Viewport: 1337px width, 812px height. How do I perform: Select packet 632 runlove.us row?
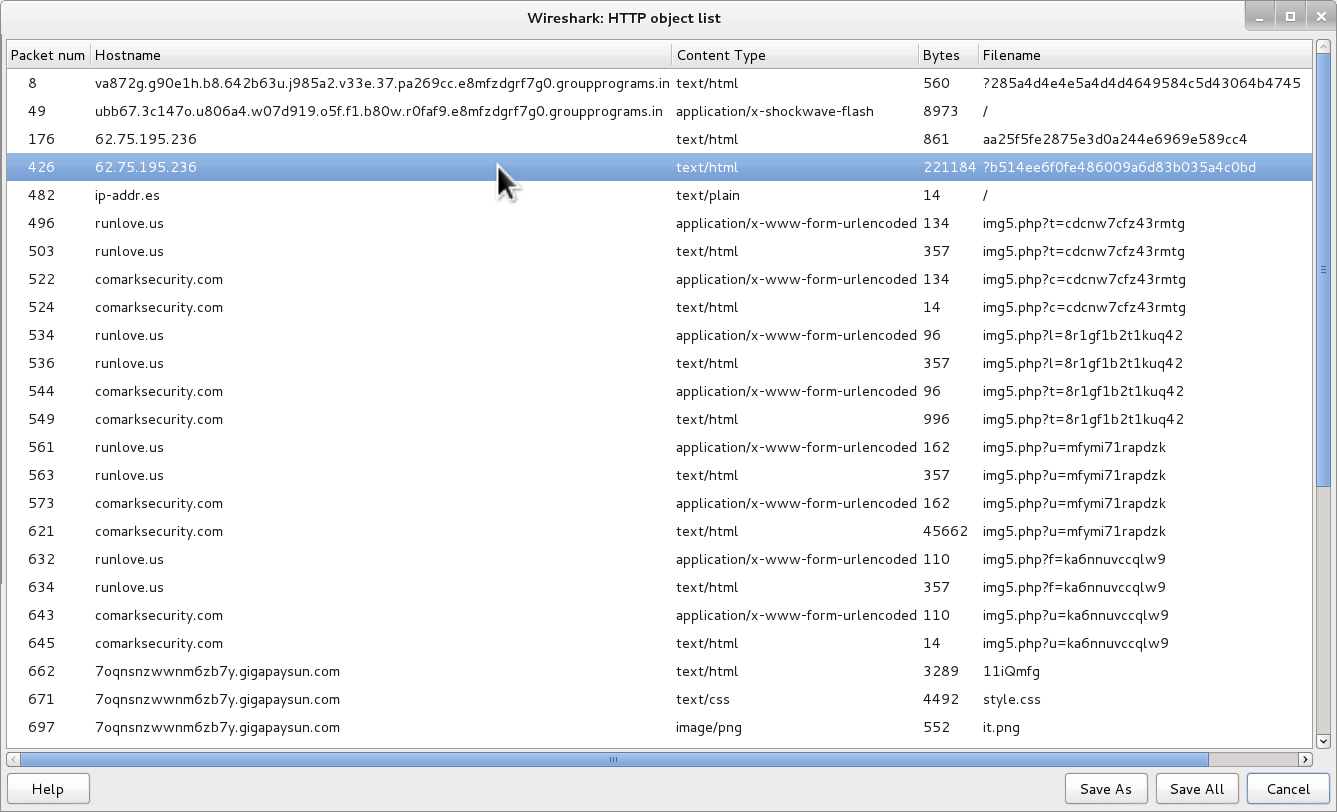pyautogui.click(x=659, y=559)
